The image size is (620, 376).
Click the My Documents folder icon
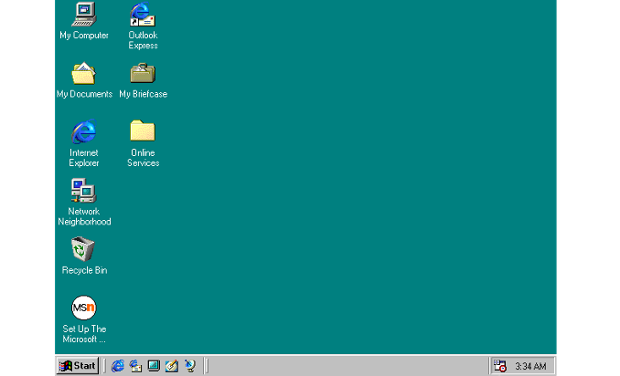[83, 74]
